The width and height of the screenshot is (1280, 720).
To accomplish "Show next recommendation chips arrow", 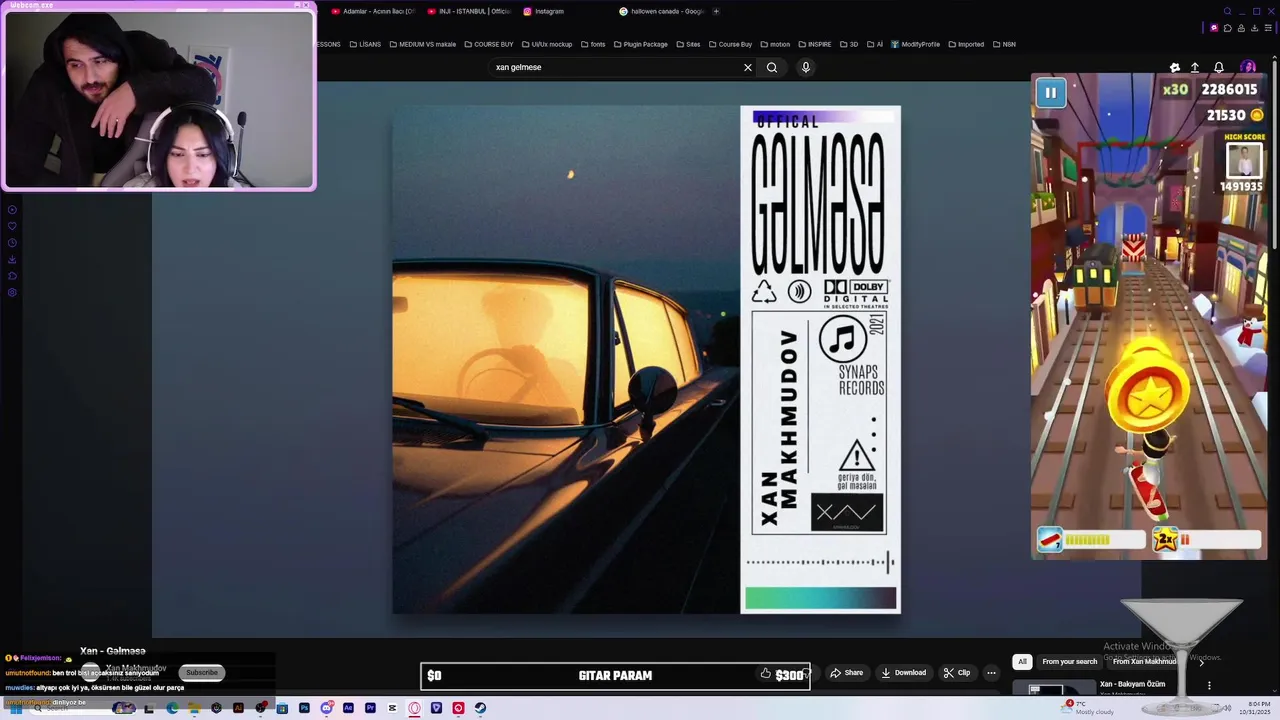I will point(1201,661).
